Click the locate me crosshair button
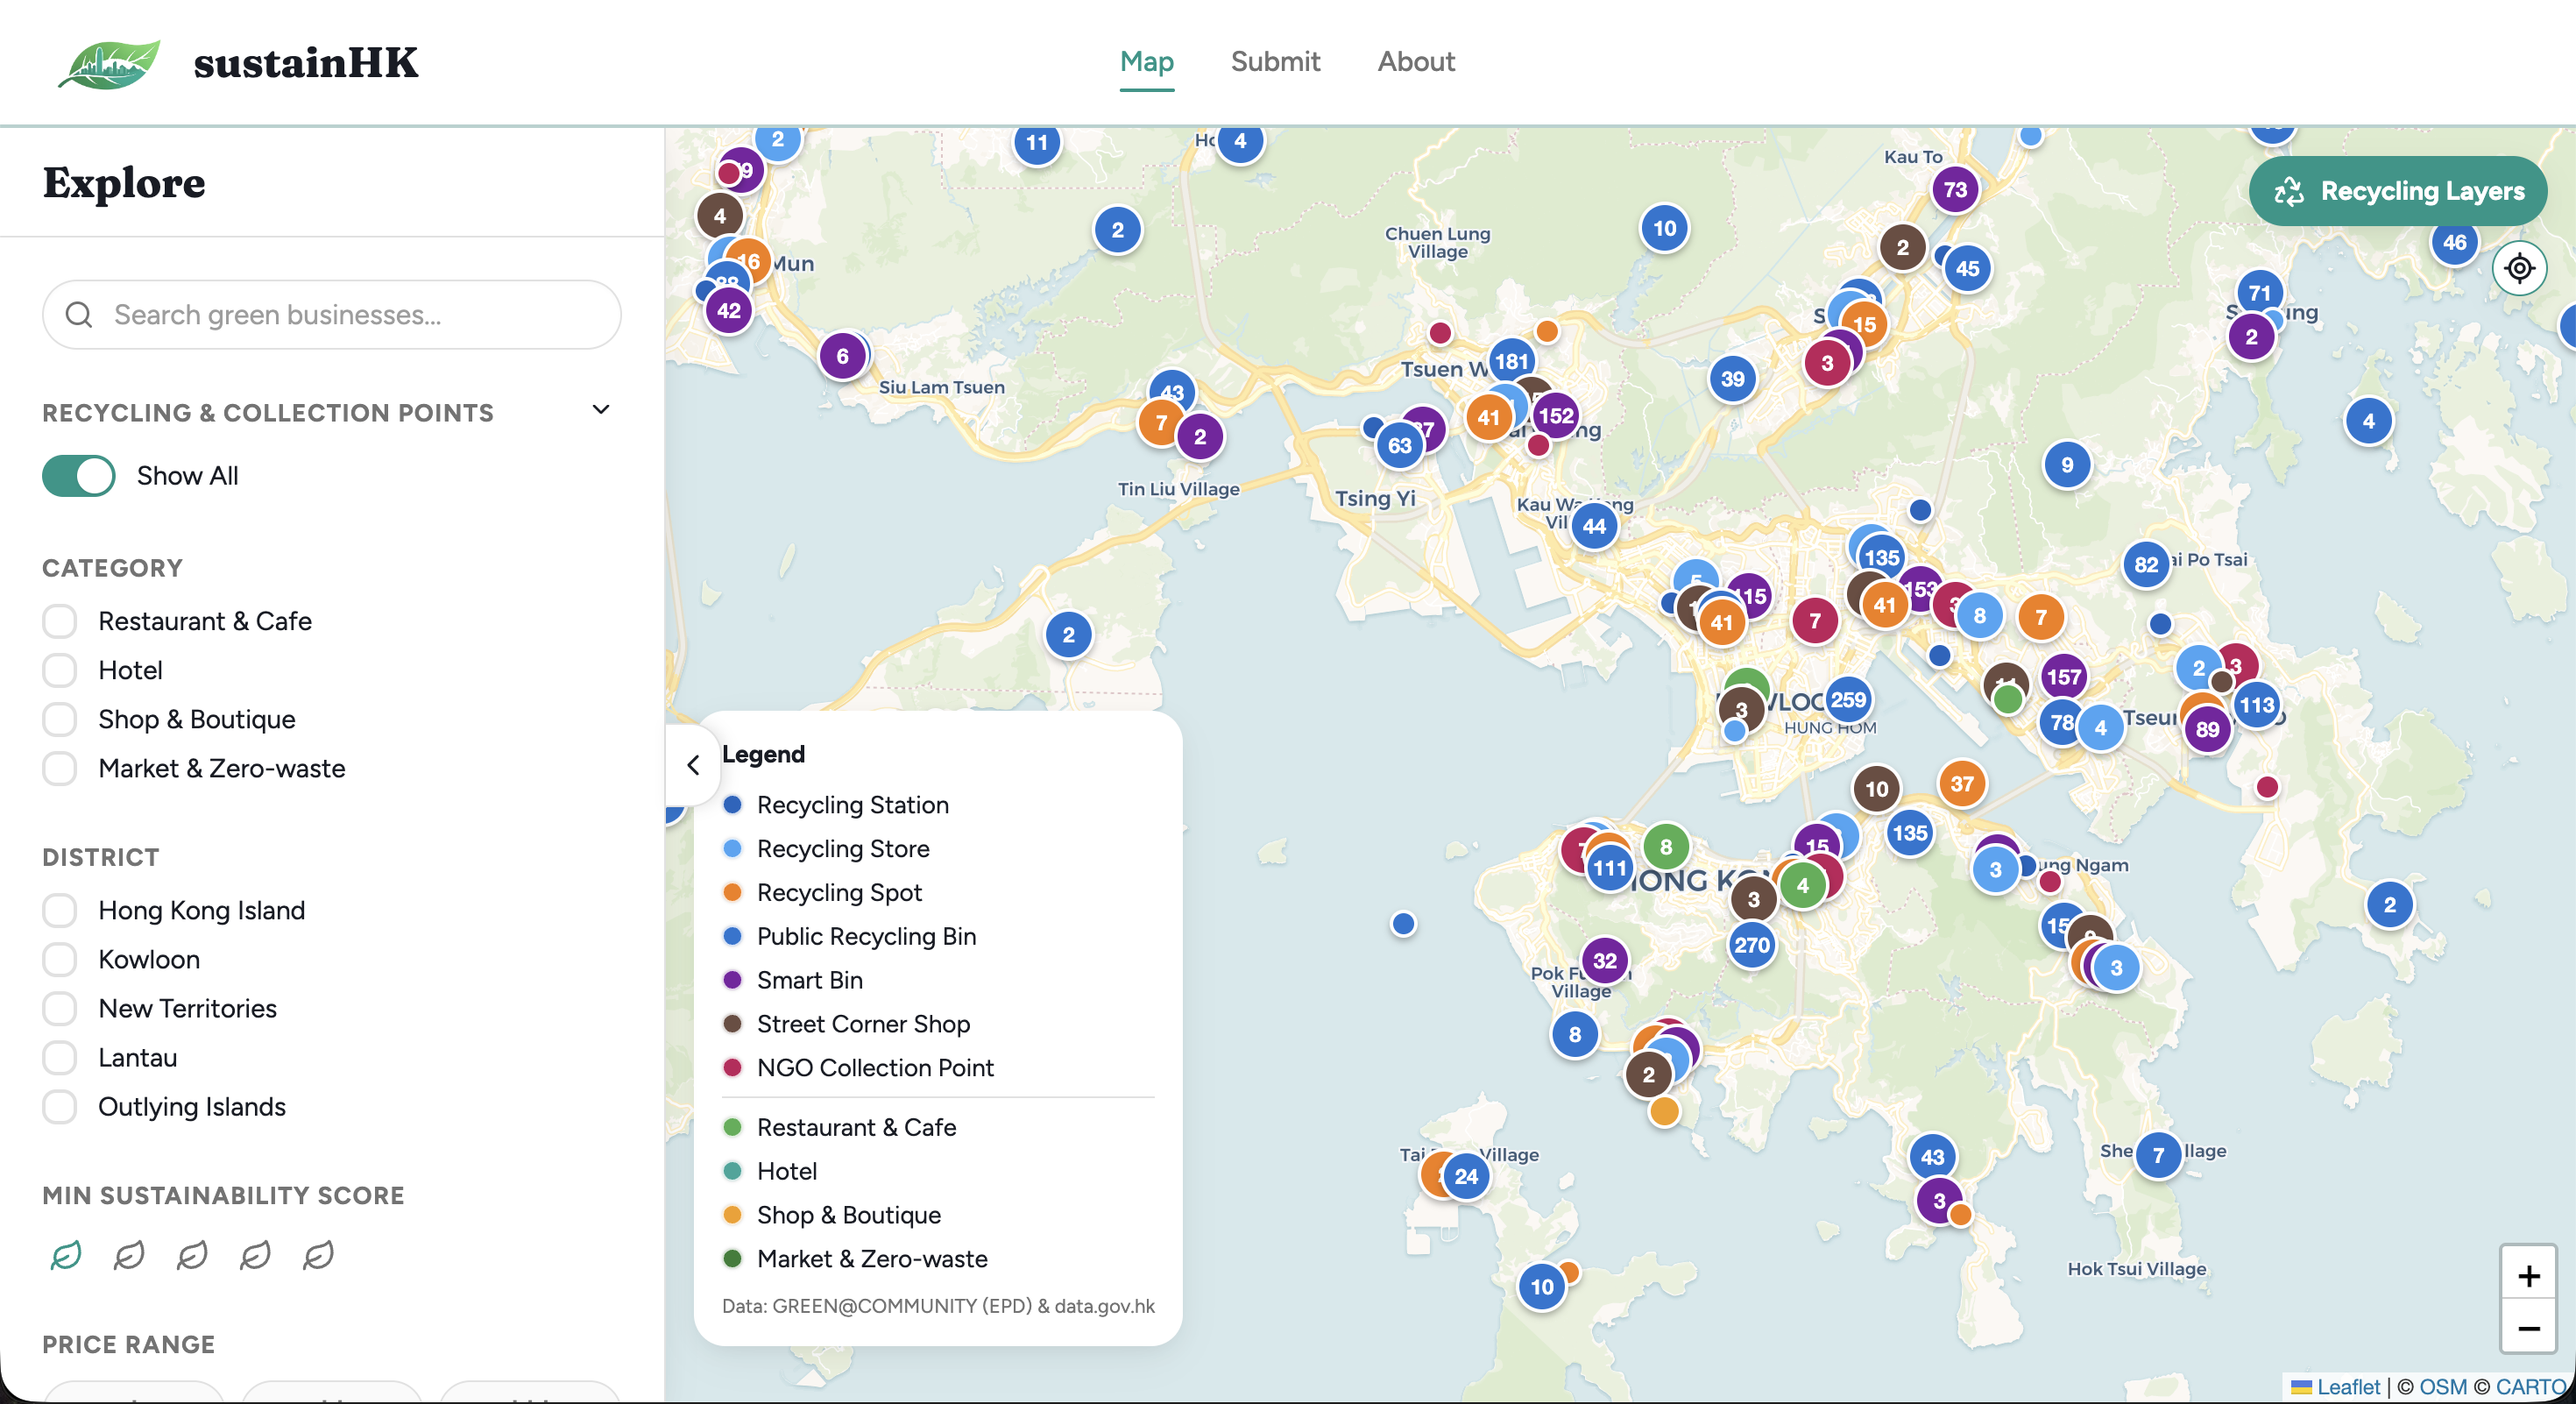Screen dimensions: 2576x1404 click(2518, 268)
